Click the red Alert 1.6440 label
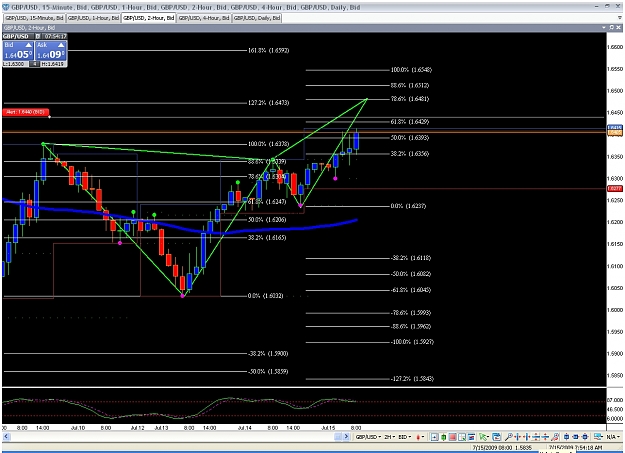This screenshot has height=453, width=625. coord(26,112)
